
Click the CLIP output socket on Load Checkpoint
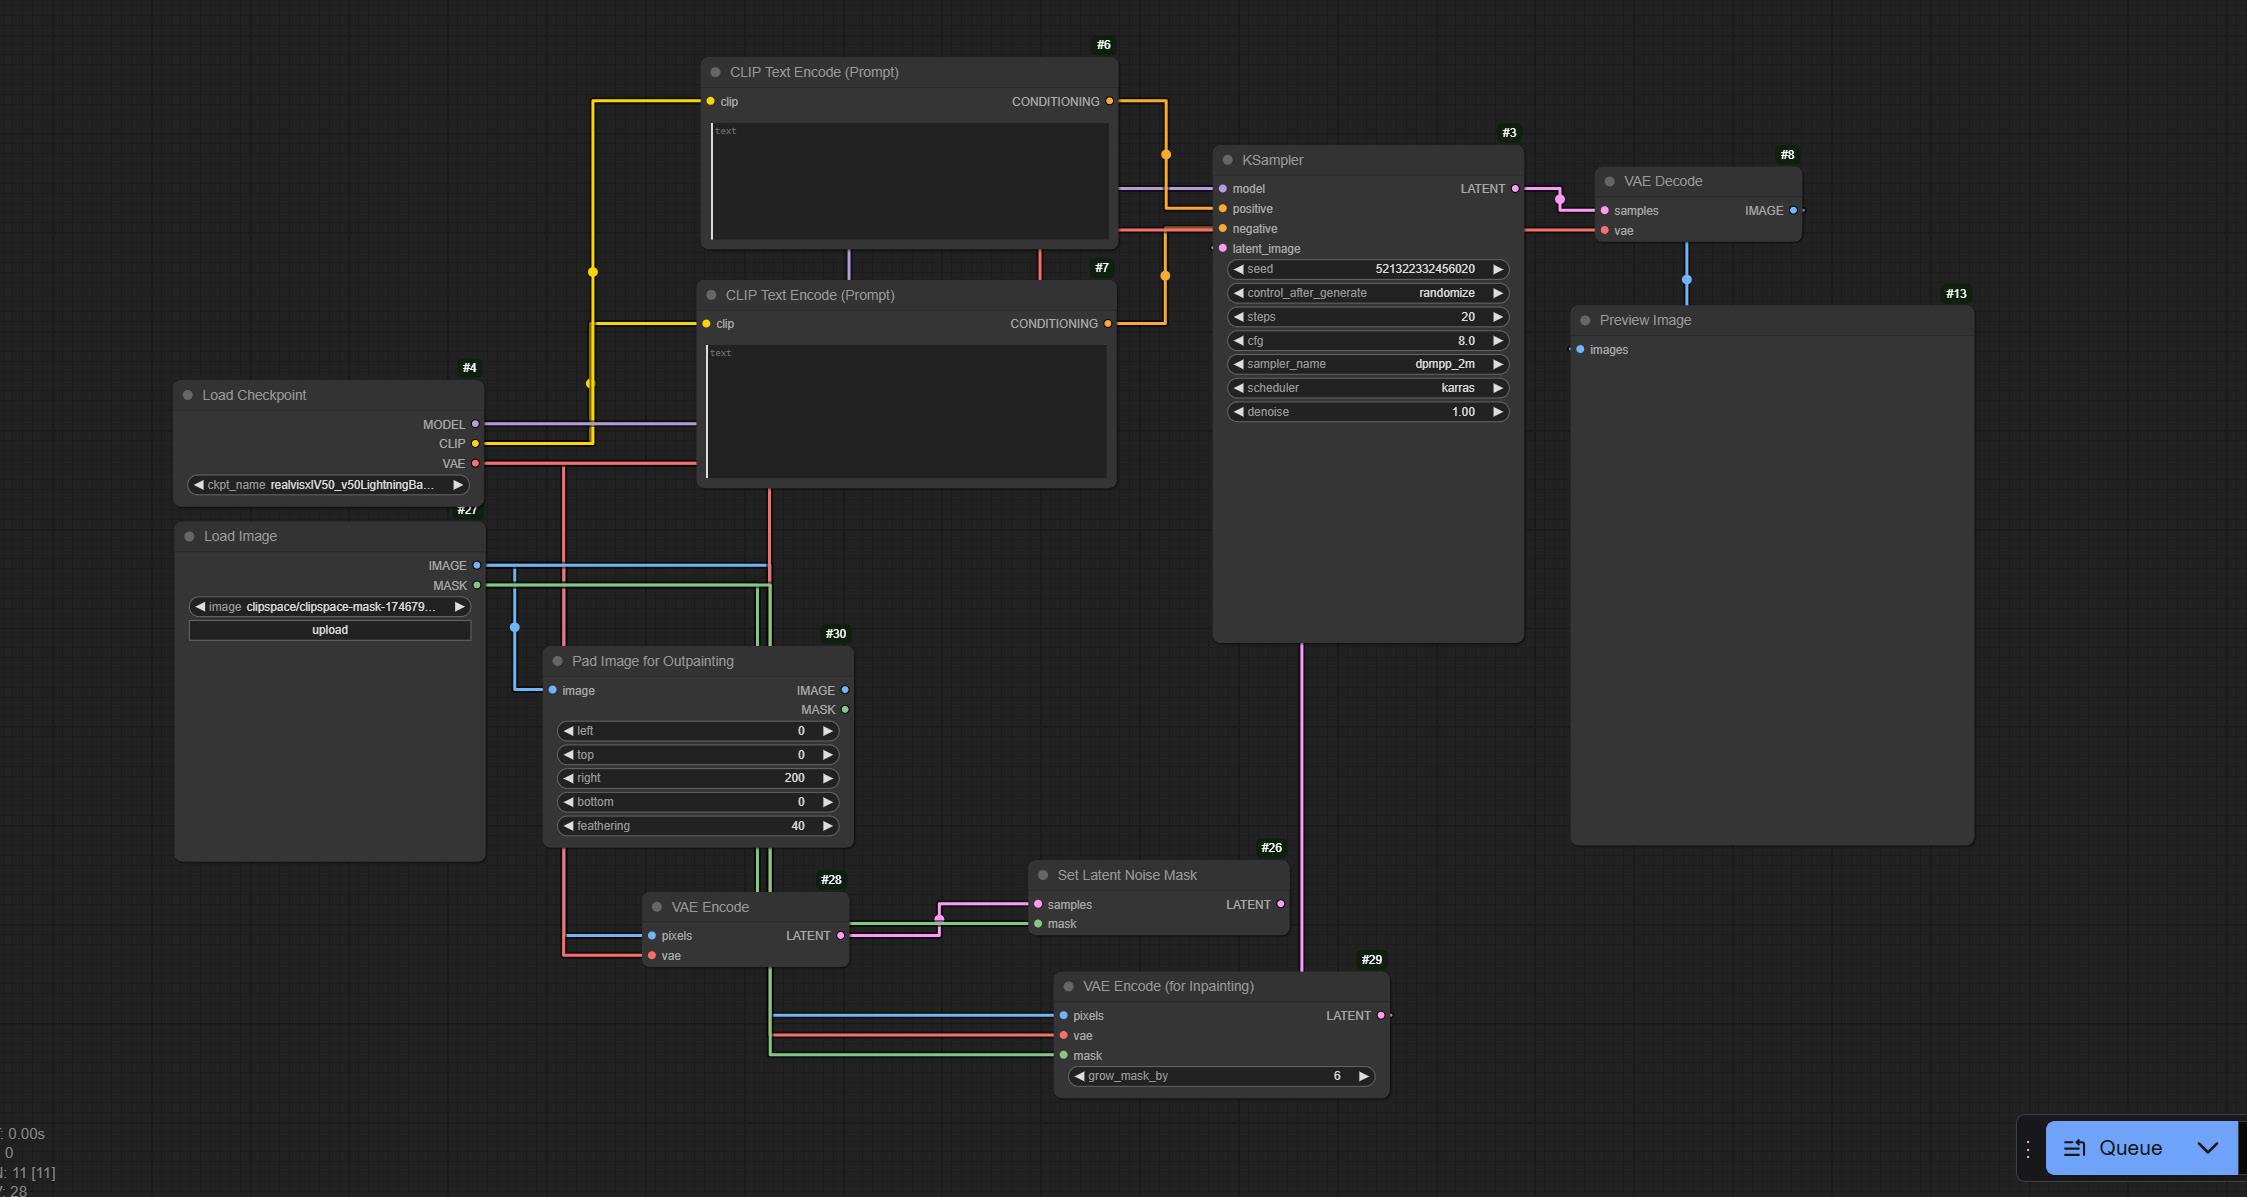[475, 443]
